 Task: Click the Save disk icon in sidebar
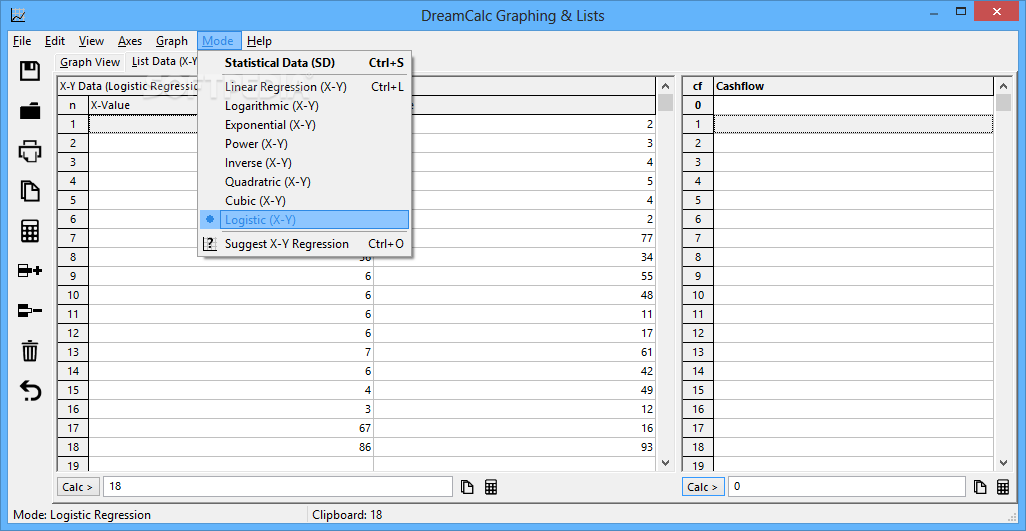(x=30, y=71)
